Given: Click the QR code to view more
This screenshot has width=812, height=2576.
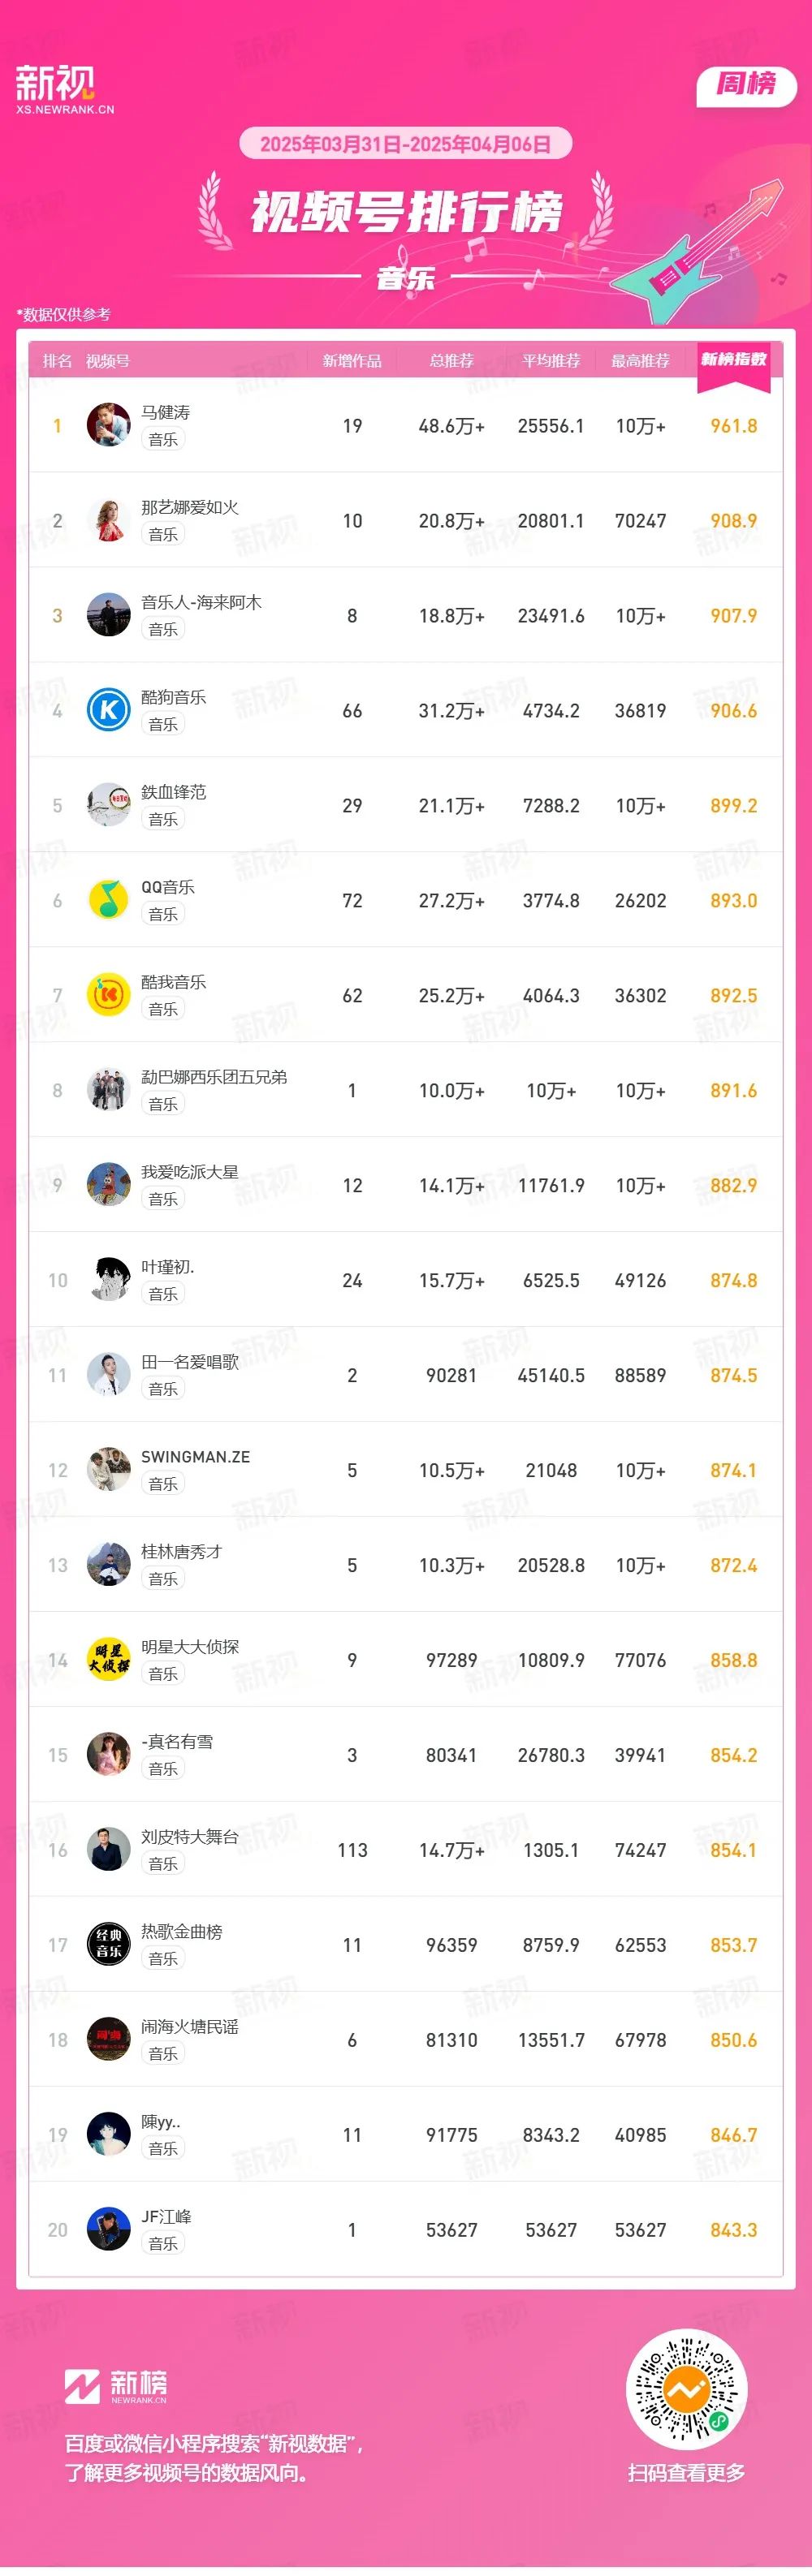Looking at the screenshot, I should [x=686, y=2391].
